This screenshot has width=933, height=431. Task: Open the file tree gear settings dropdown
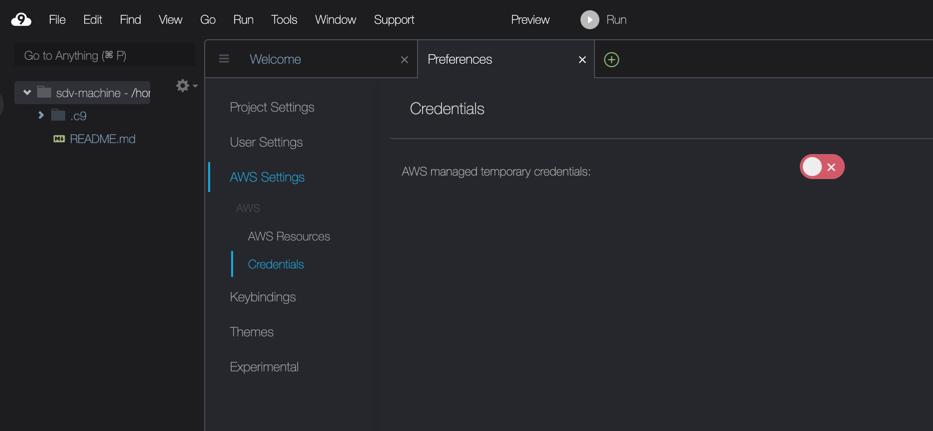click(x=187, y=86)
